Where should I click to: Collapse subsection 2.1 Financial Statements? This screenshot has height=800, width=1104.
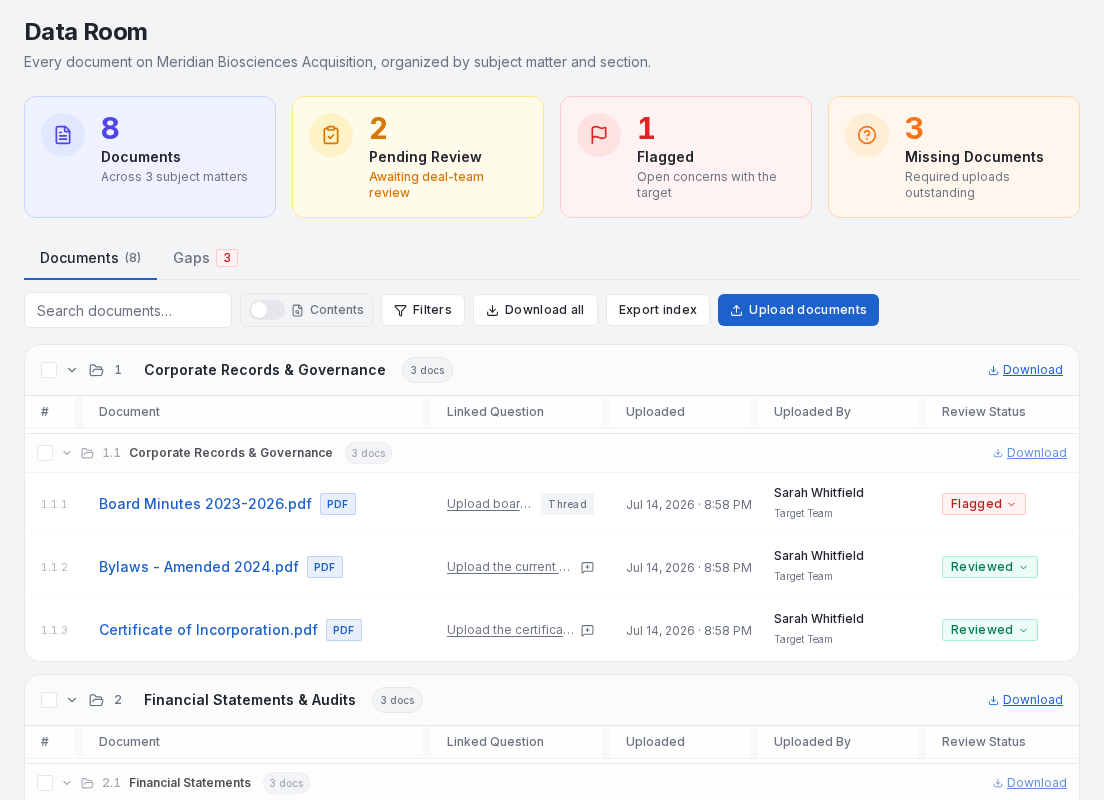click(67, 783)
